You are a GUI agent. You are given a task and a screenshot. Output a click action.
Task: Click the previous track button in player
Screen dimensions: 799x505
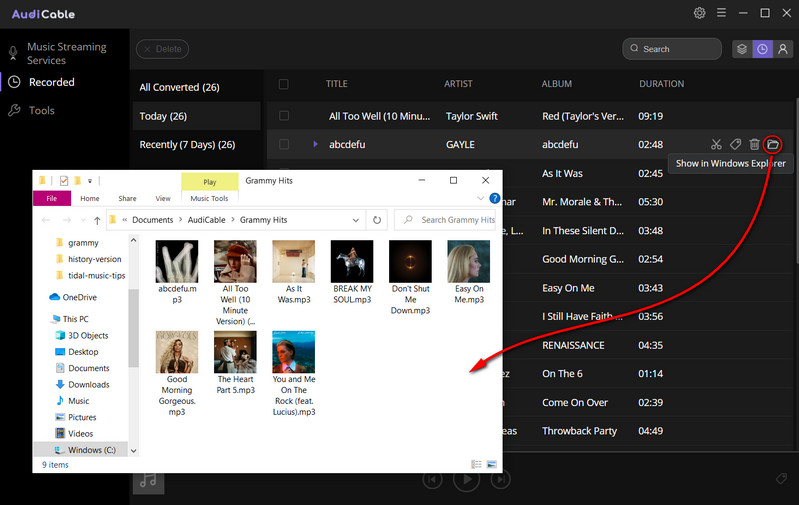pos(432,480)
